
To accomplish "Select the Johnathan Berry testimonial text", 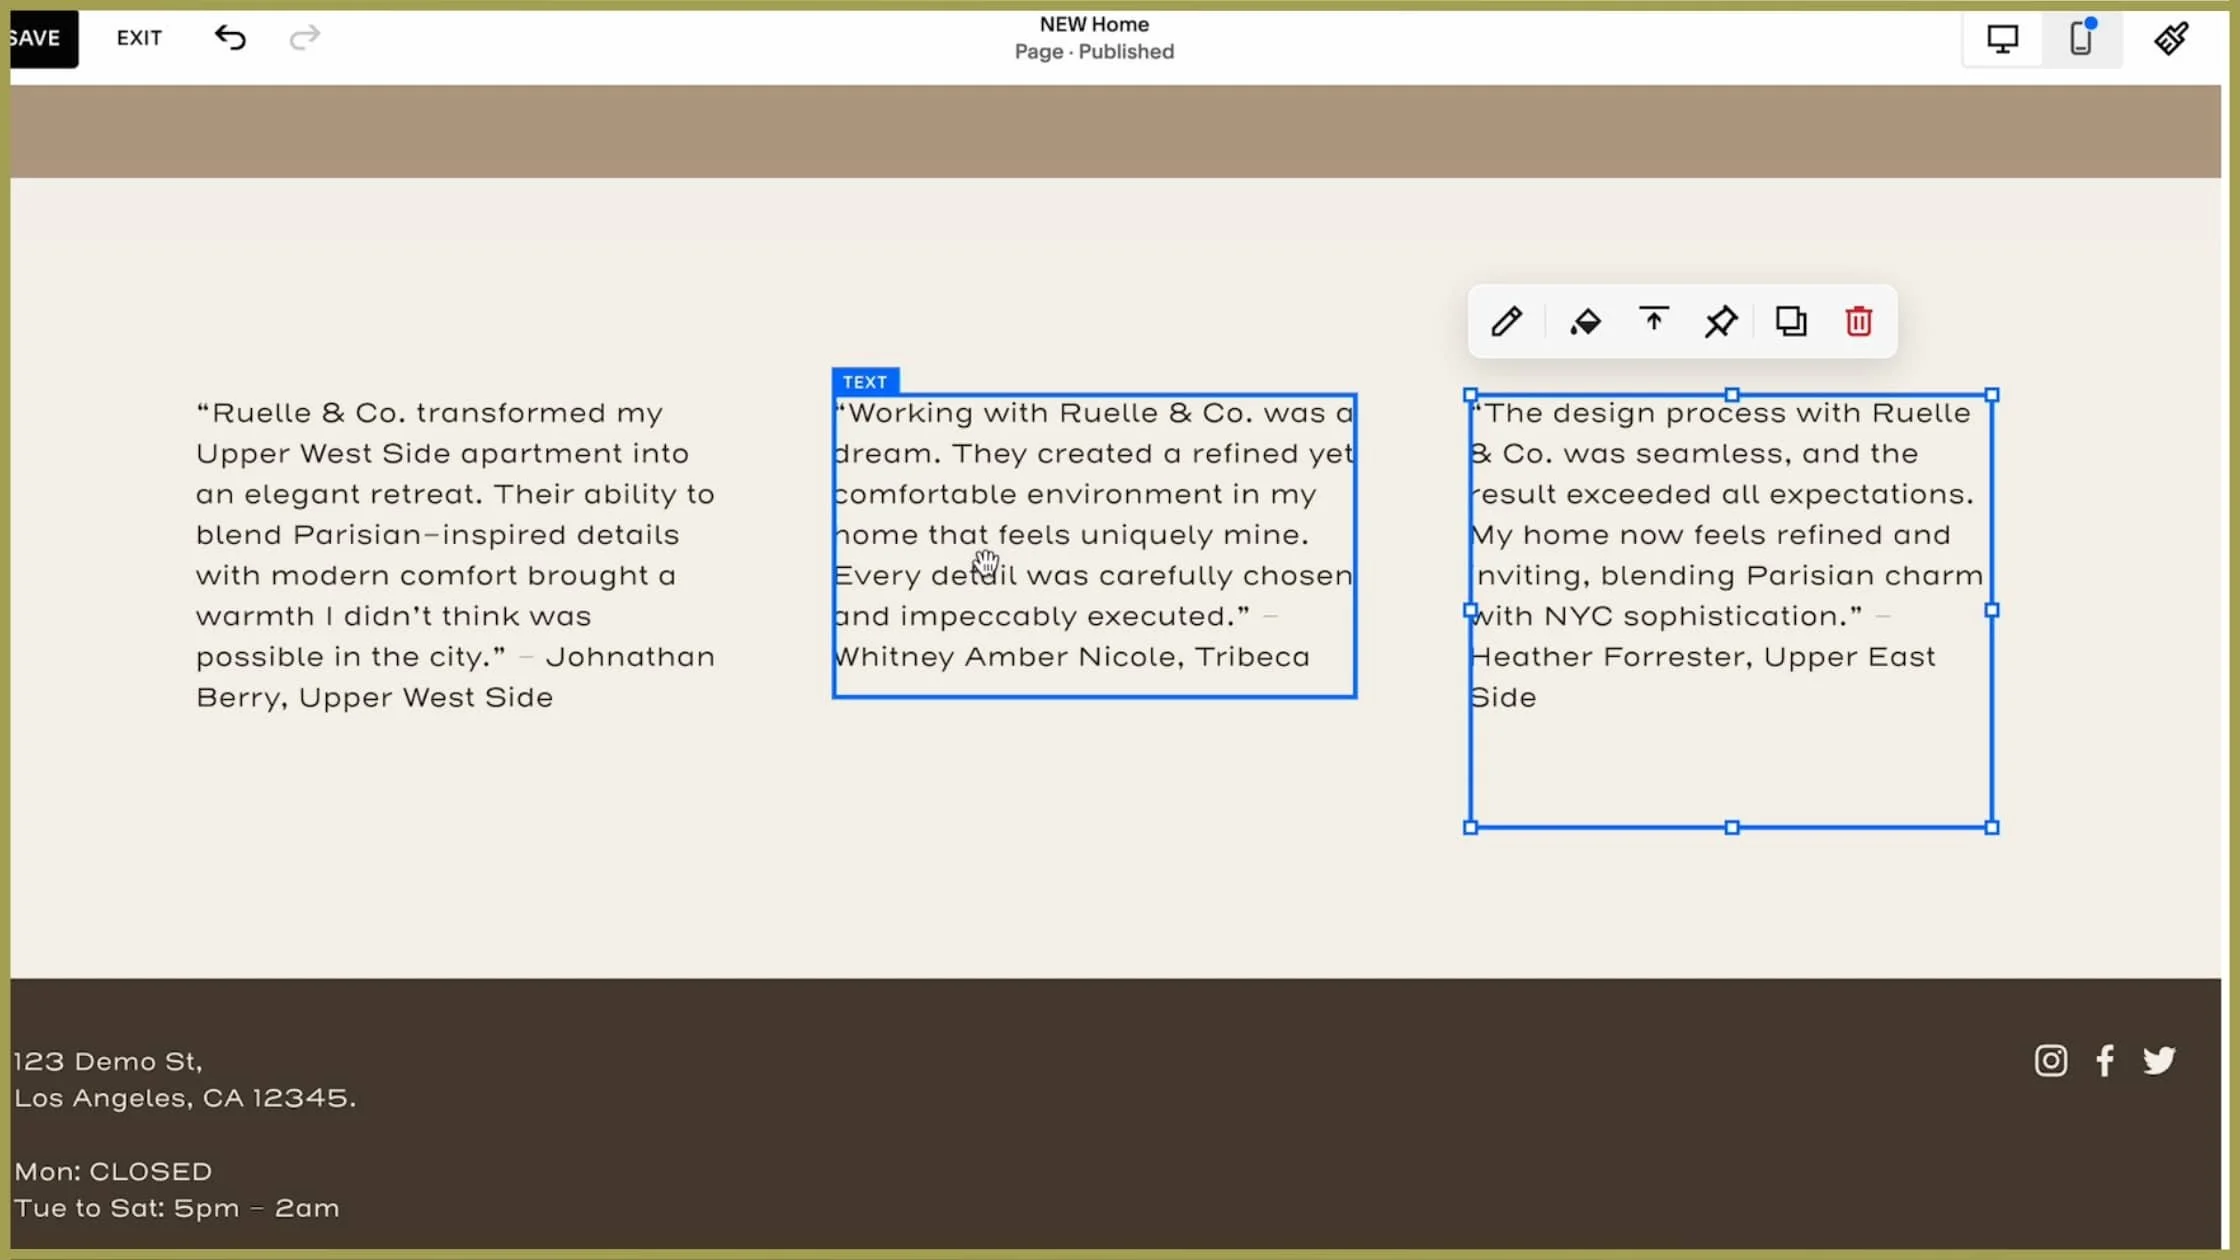I will [x=455, y=555].
